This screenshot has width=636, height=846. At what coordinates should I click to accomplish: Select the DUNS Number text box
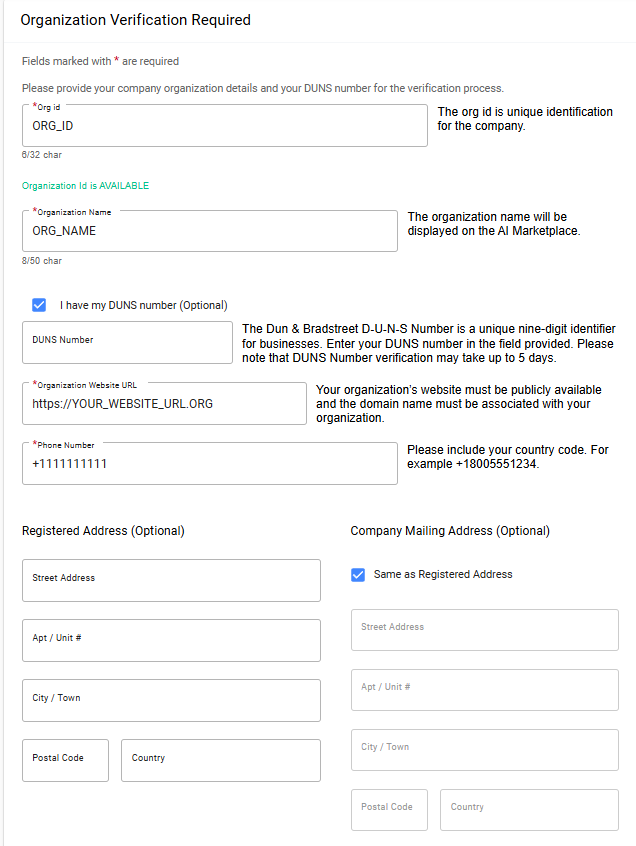pos(127,342)
